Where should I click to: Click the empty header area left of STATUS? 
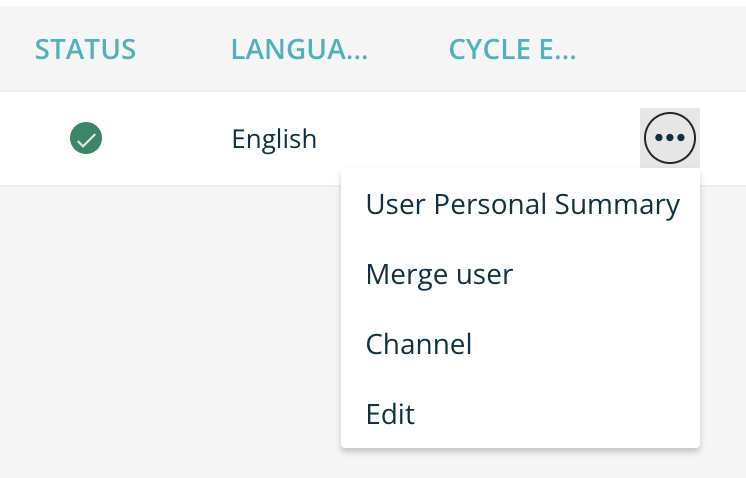click(15, 49)
